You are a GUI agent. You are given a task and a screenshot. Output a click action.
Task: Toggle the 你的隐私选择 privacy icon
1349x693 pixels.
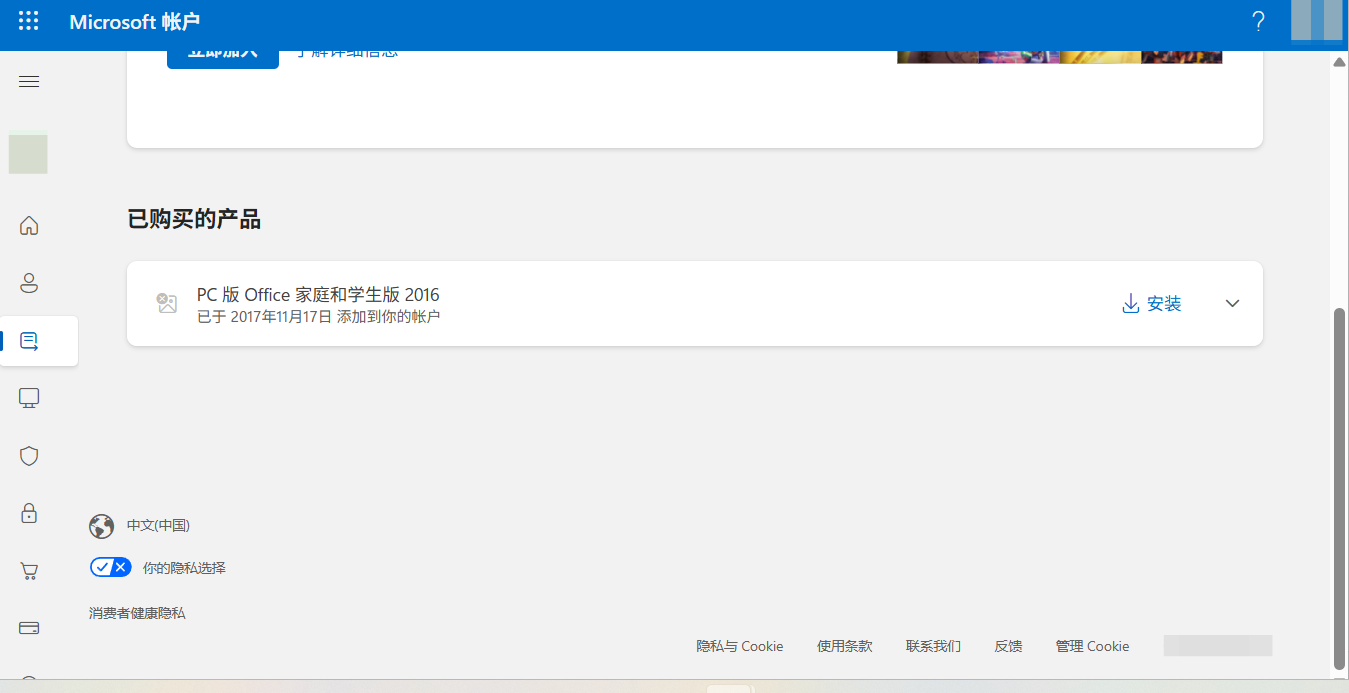tap(110, 567)
